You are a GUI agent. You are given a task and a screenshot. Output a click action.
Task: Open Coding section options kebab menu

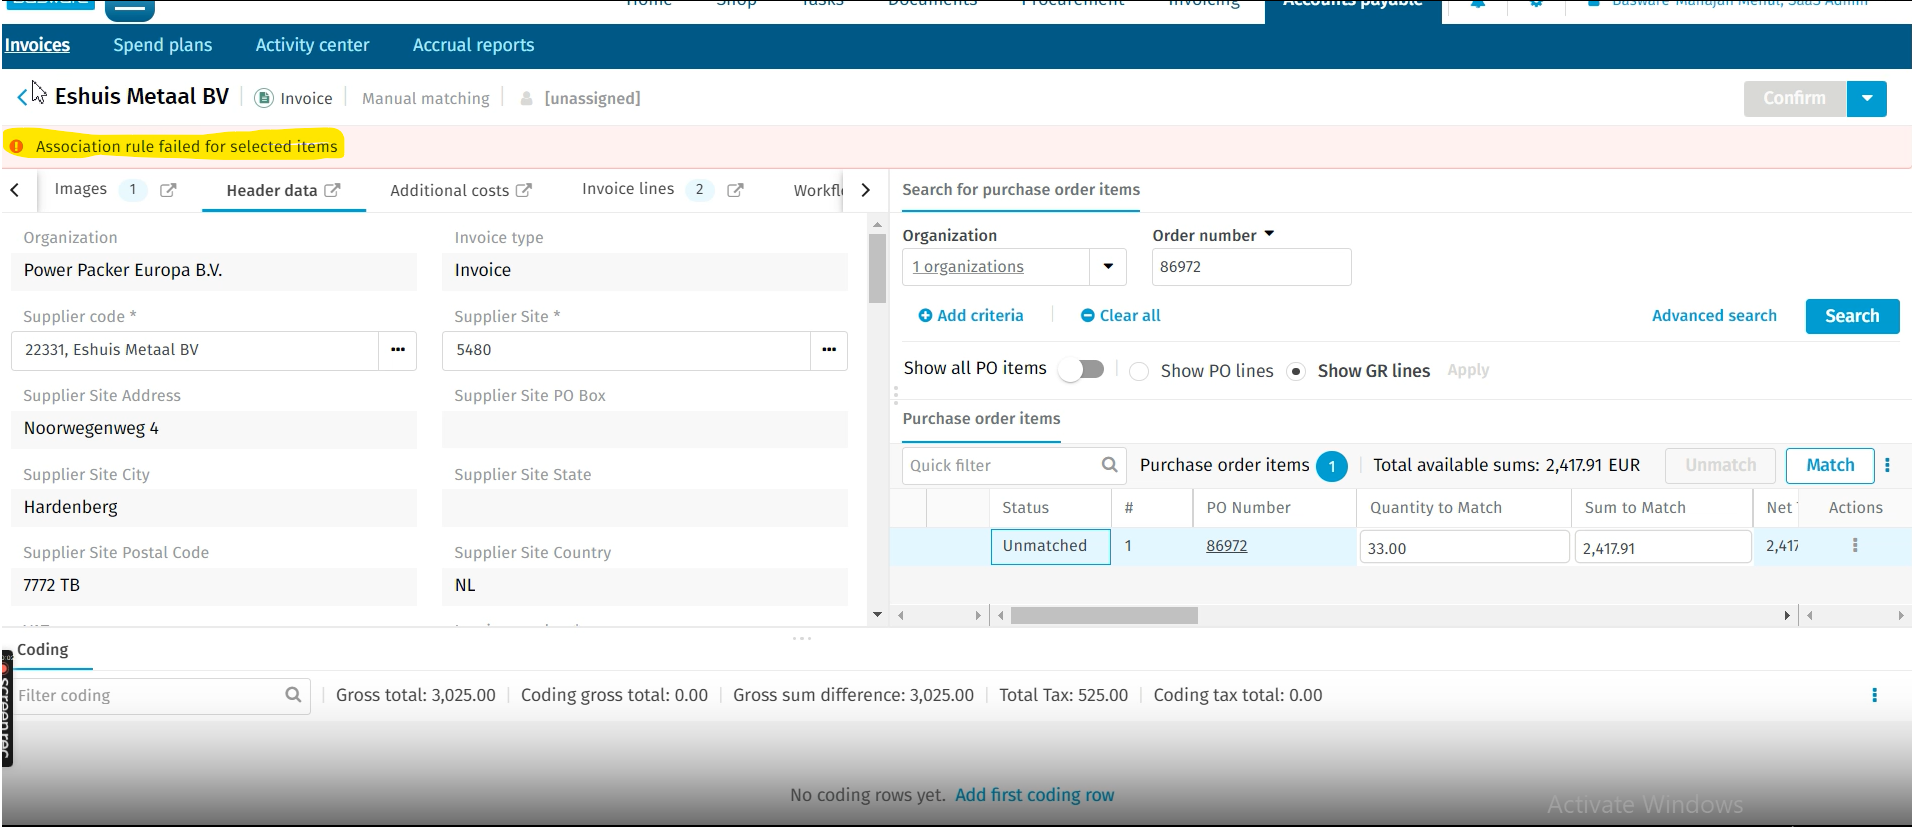tap(1874, 695)
